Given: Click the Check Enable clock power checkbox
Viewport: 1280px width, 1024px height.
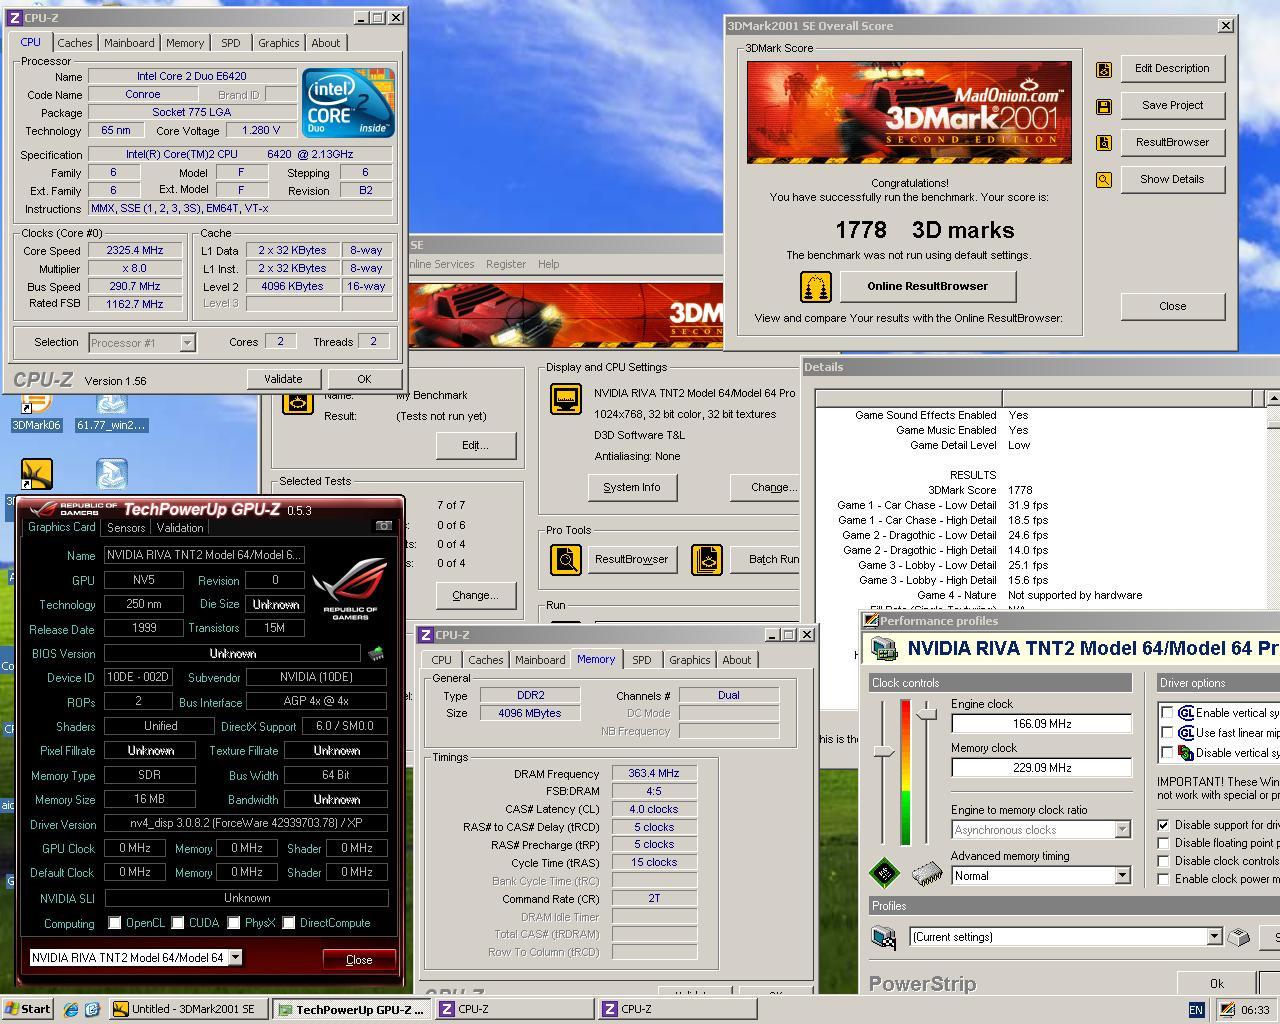Looking at the screenshot, I should (1163, 879).
